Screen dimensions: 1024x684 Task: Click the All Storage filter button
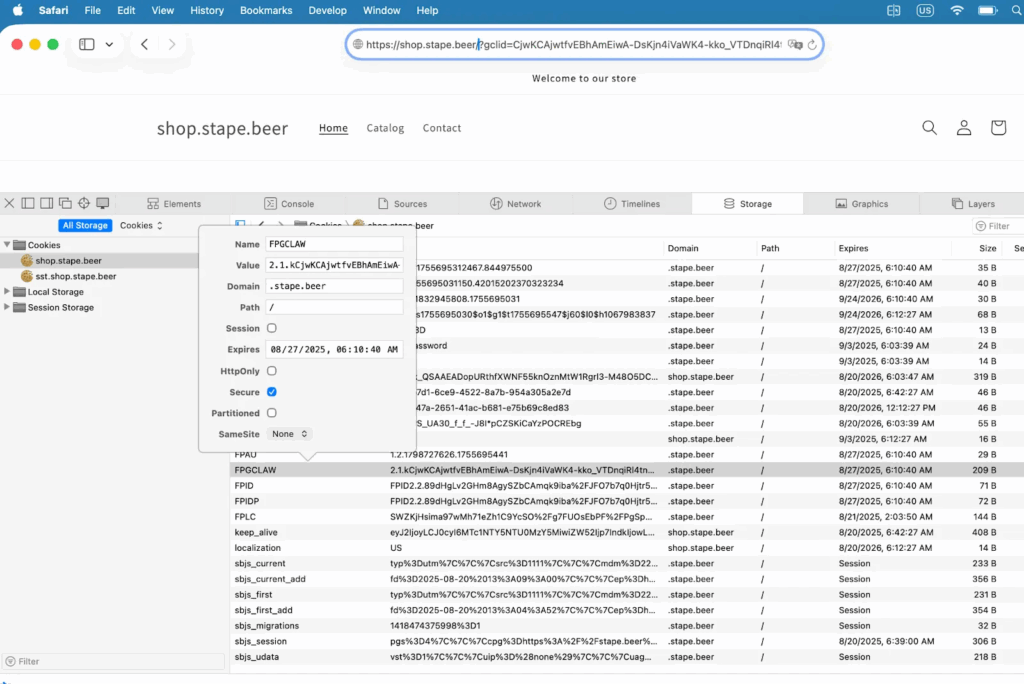[85, 226]
